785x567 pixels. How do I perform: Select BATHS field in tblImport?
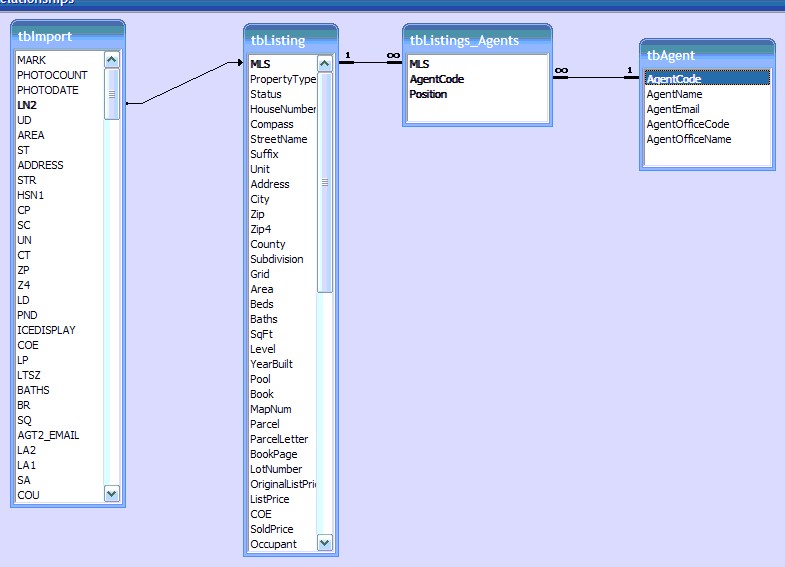(34, 390)
